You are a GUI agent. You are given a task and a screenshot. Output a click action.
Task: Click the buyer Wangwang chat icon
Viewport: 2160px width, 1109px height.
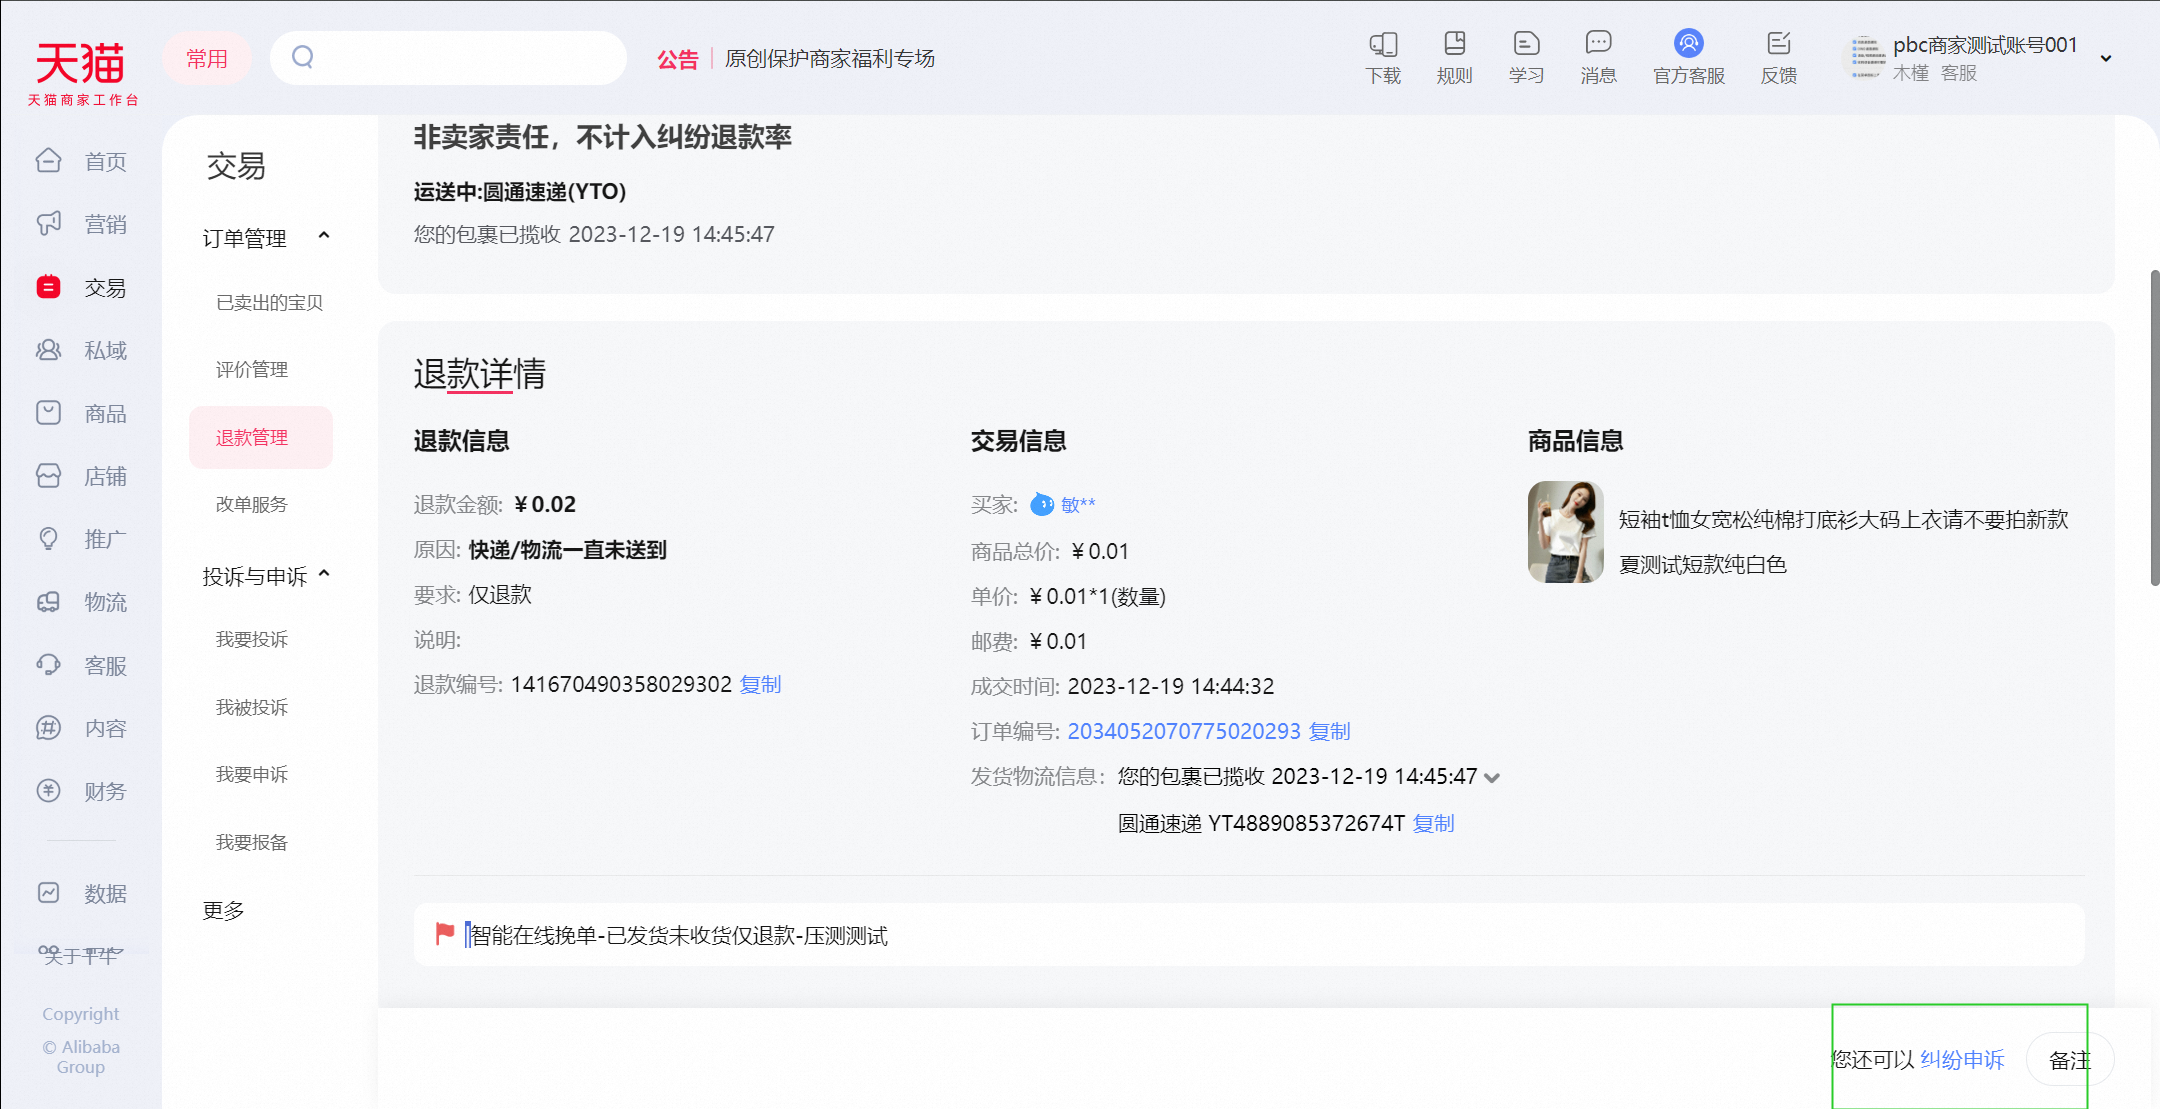1042,504
